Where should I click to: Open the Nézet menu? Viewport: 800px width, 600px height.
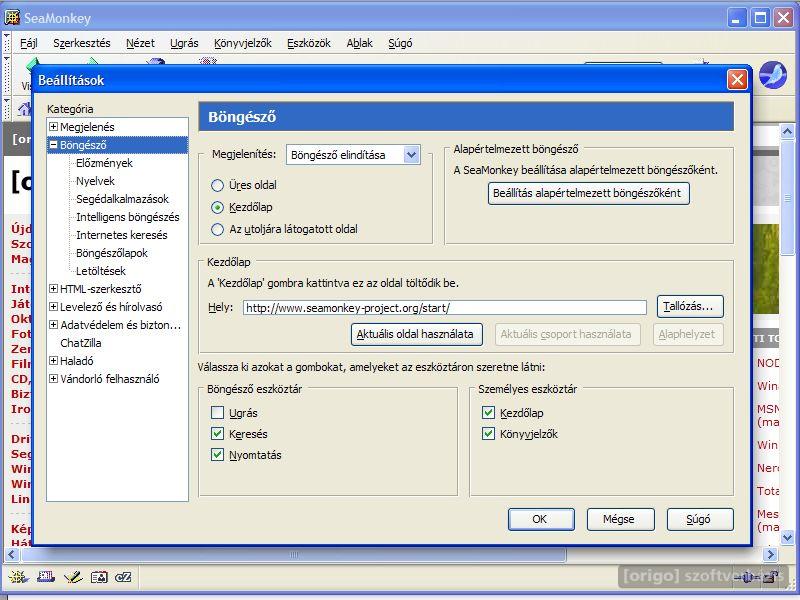pos(140,43)
